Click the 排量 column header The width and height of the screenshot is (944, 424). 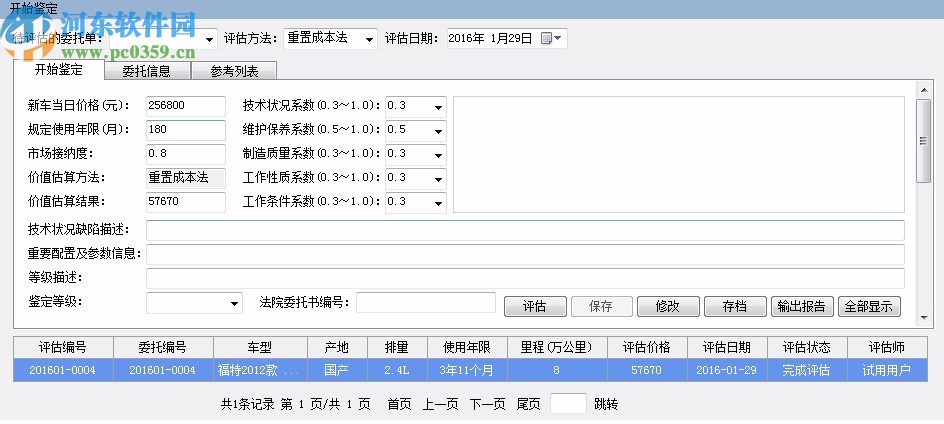[x=397, y=348]
